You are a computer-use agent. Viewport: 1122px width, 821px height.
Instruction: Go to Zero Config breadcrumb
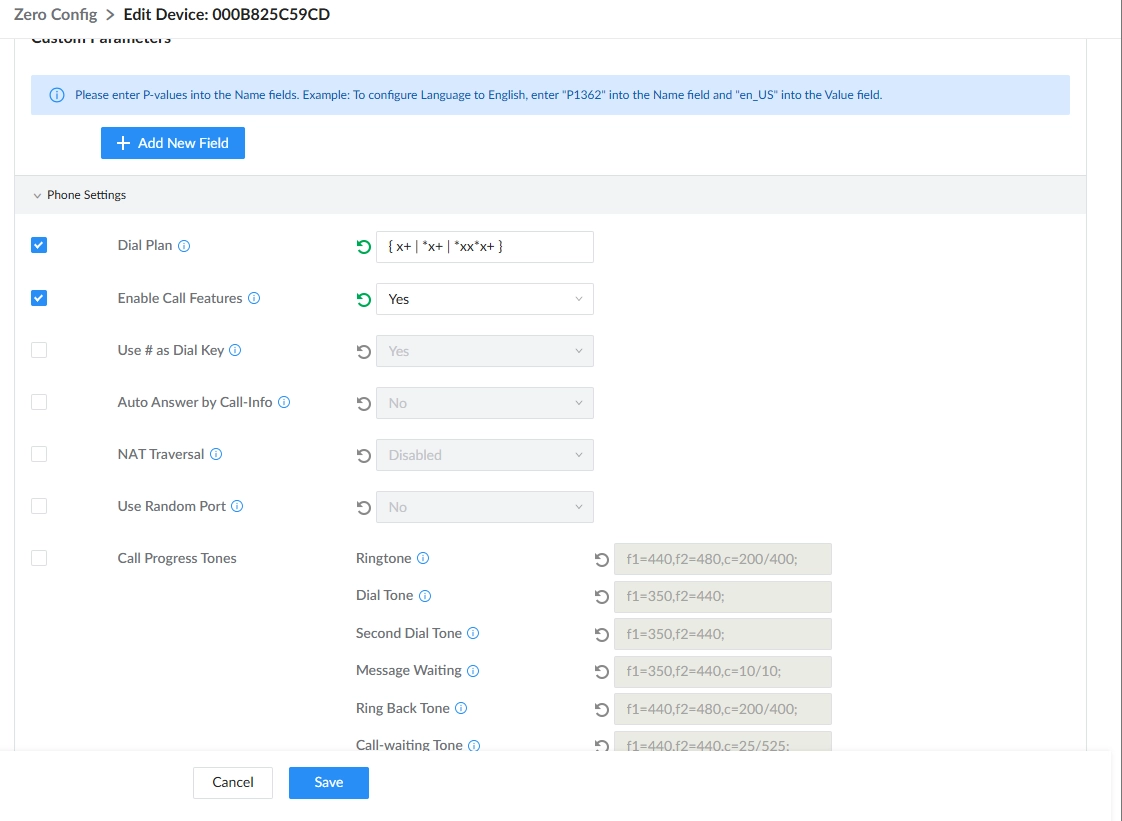pos(55,14)
